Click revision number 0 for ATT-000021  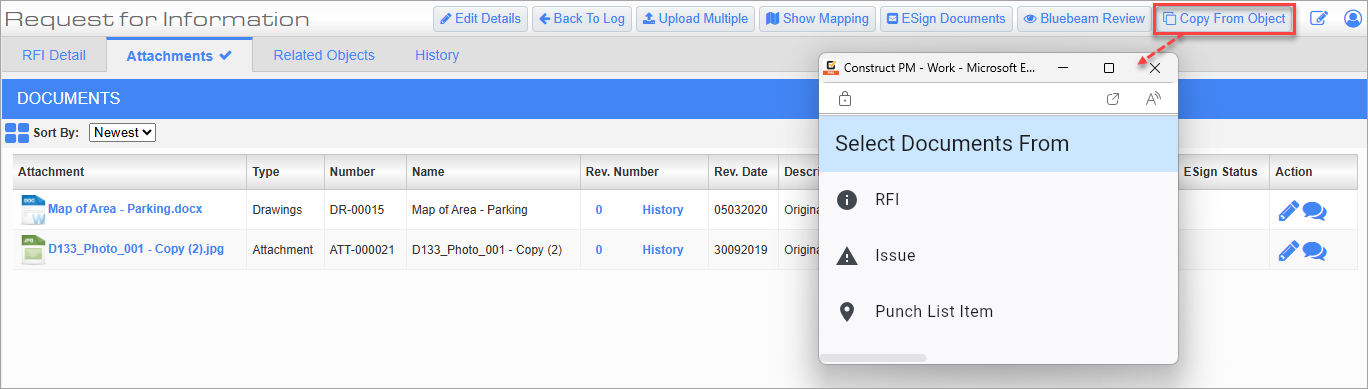[599, 250]
